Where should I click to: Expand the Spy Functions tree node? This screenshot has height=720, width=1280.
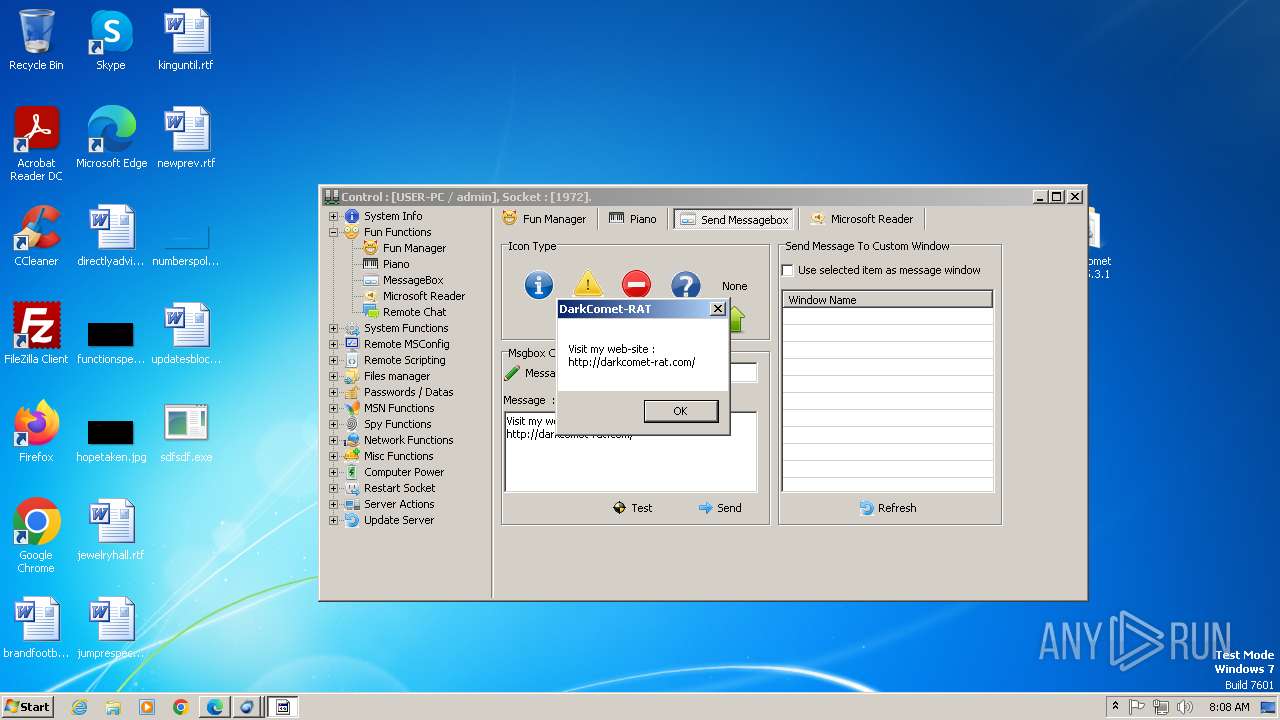(334, 424)
